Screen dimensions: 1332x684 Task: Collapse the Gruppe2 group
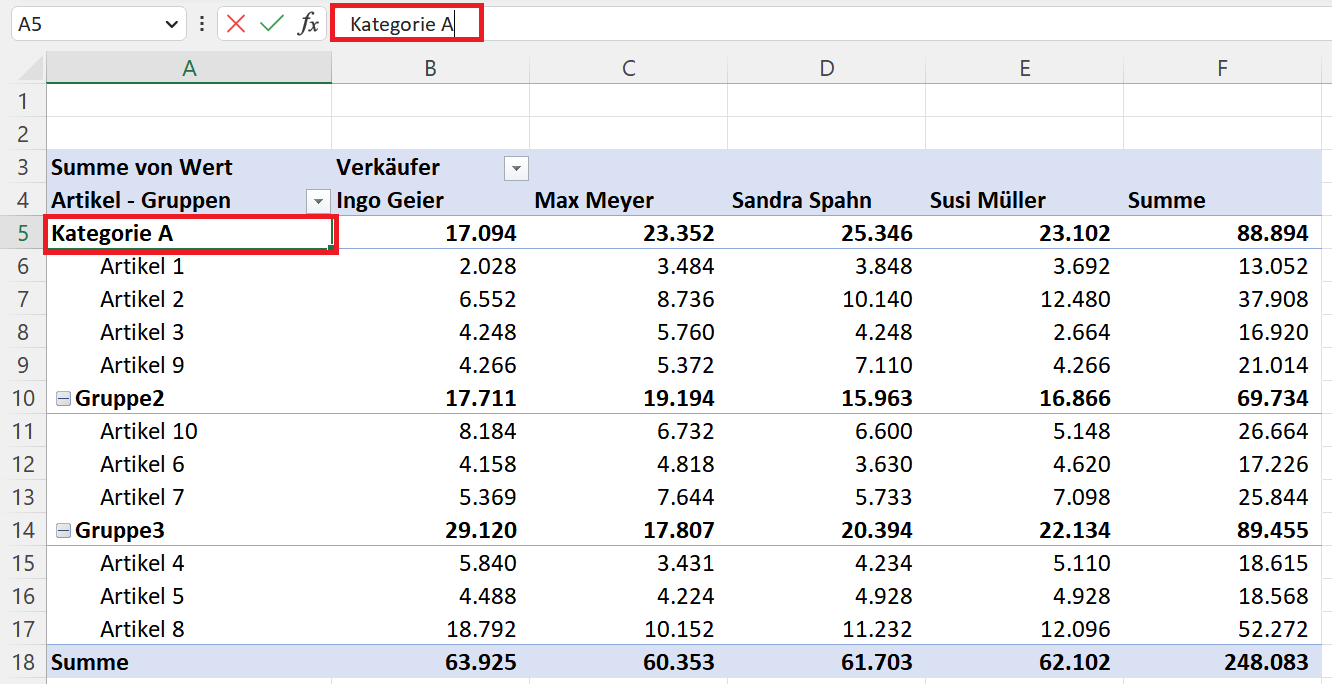63,399
